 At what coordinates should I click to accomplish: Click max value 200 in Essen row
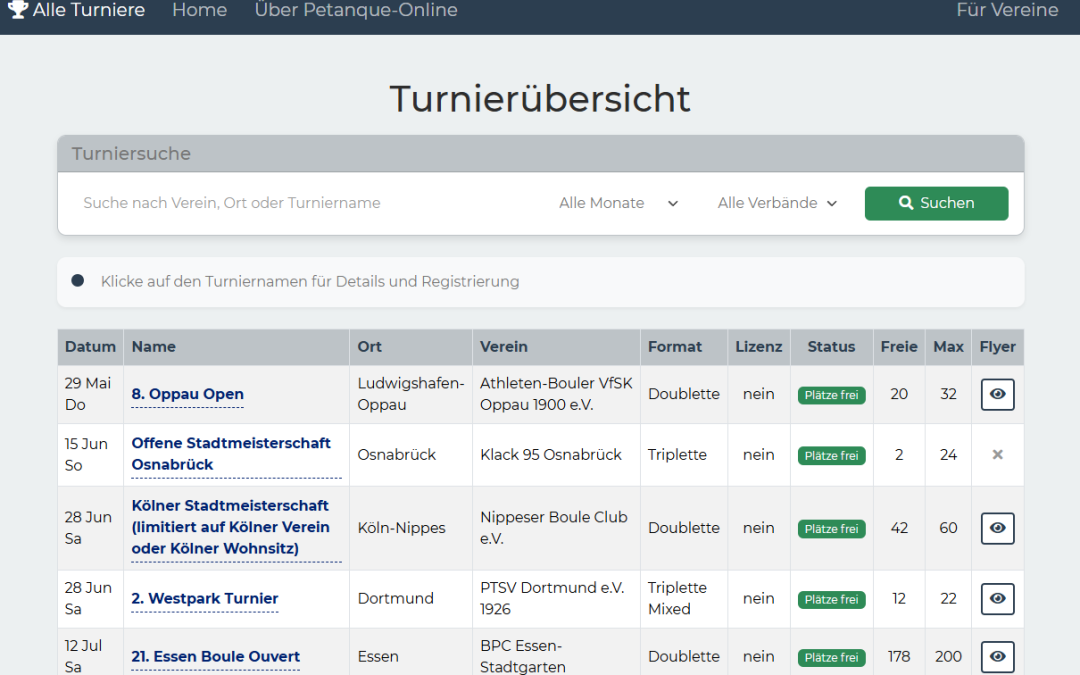[x=948, y=656]
